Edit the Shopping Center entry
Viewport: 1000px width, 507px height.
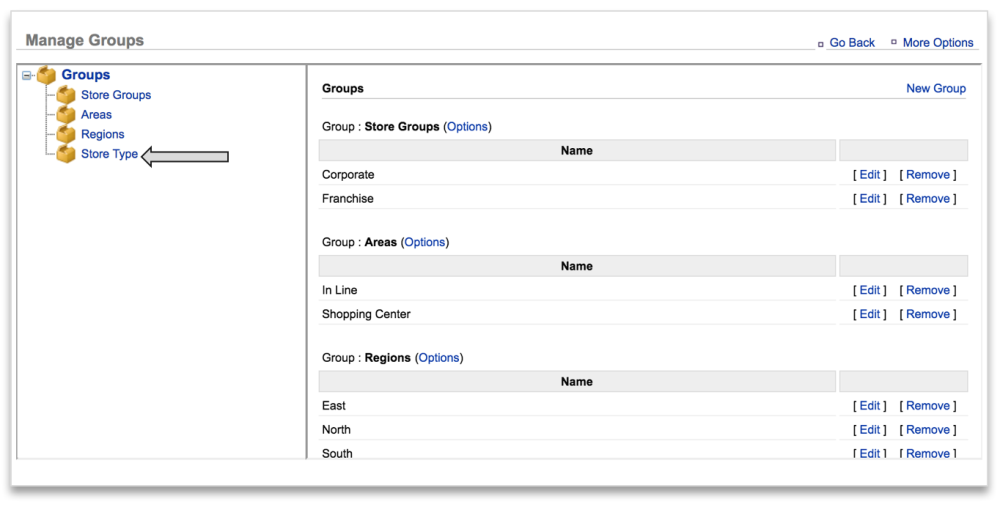point(870,314)
